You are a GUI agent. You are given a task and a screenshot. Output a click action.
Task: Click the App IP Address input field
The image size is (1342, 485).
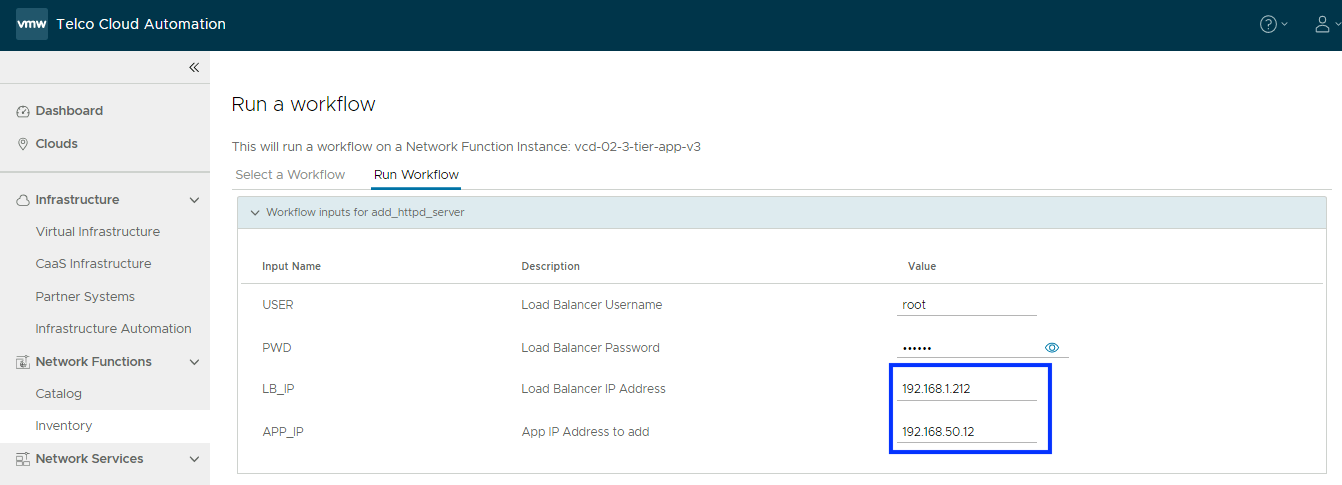coord(966,432)
